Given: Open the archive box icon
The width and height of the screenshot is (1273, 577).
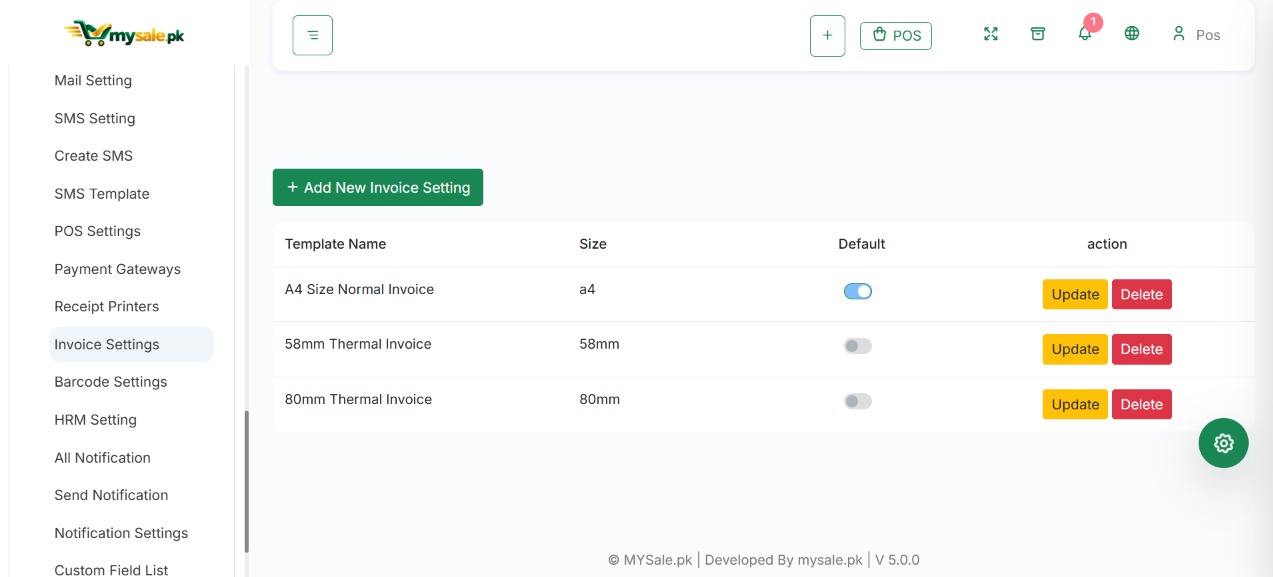Looking at the screenshot, I should [1038, 34].
